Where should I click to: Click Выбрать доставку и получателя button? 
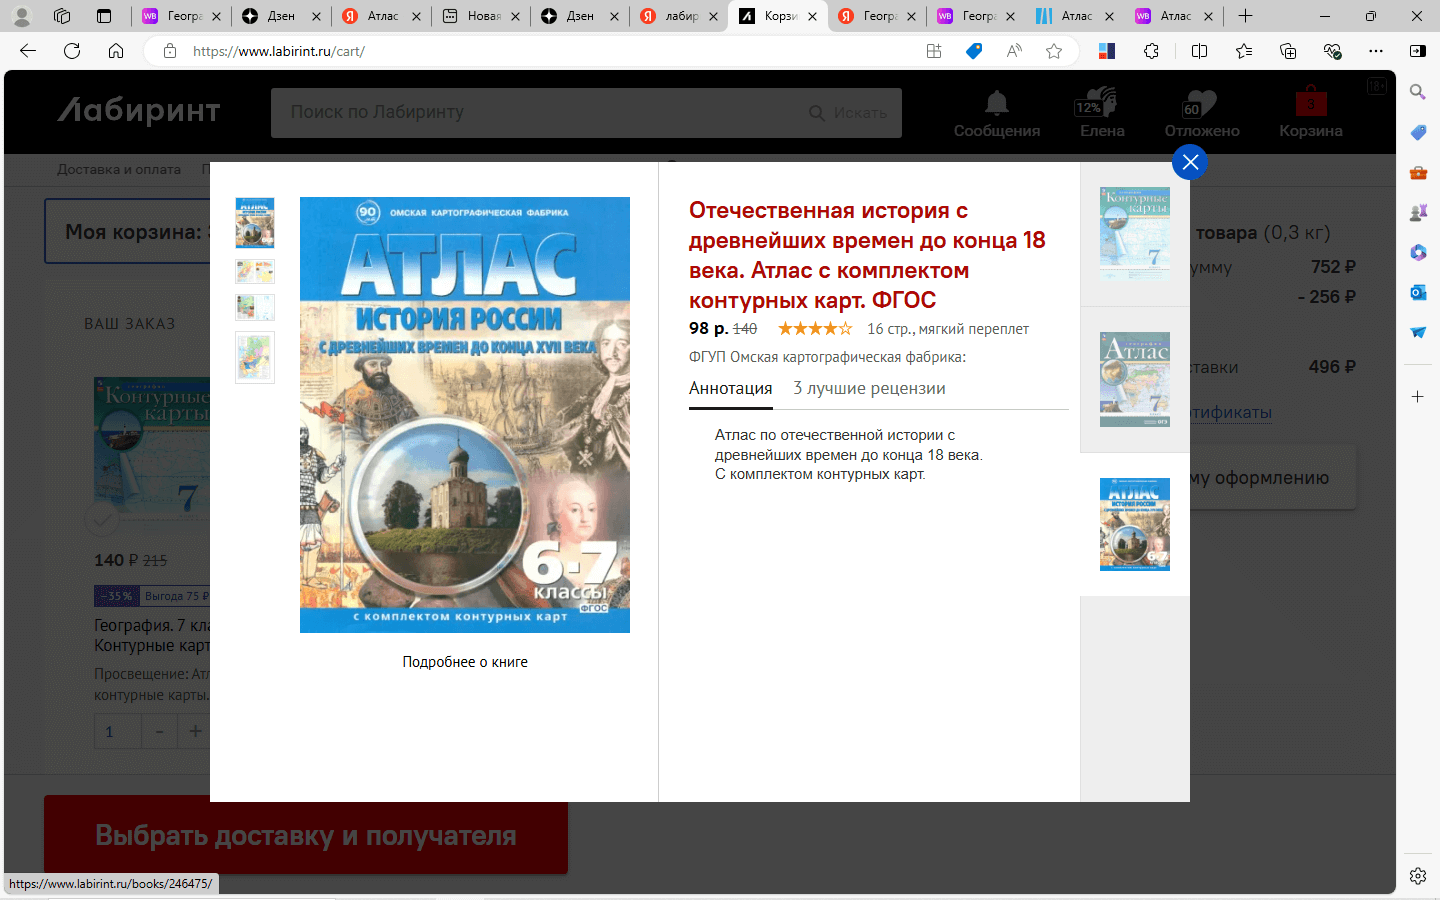pos(306,835)
